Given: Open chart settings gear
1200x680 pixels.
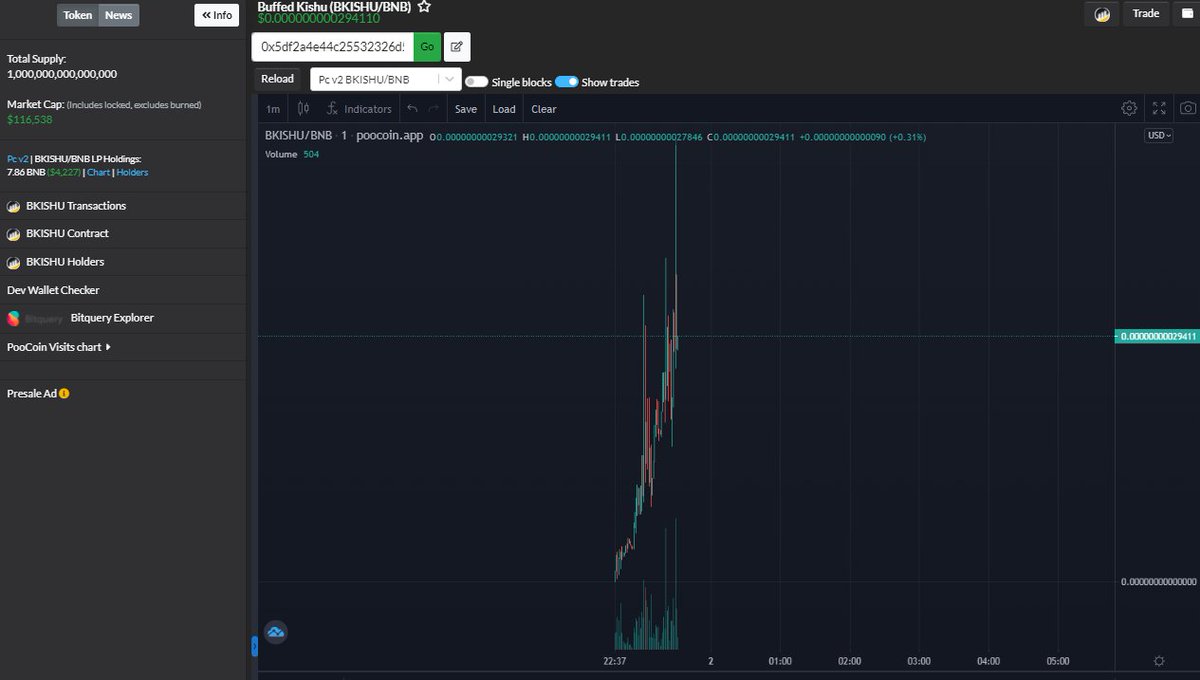Looking at the screenshot, I should point(1129,109).
